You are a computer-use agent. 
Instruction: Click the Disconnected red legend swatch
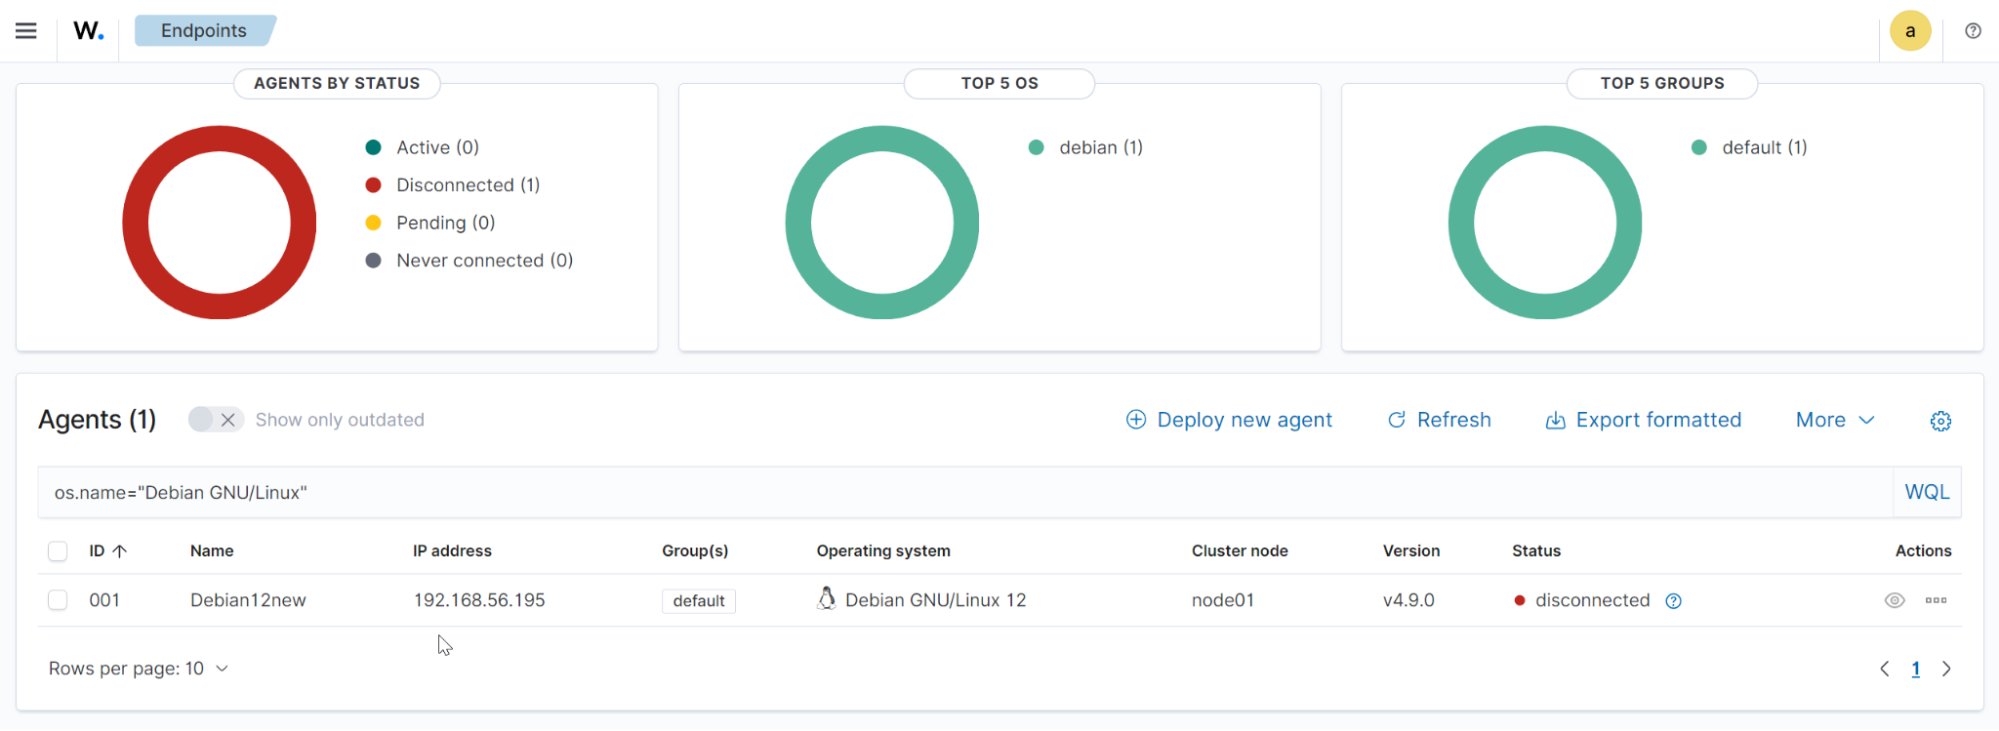373,185
